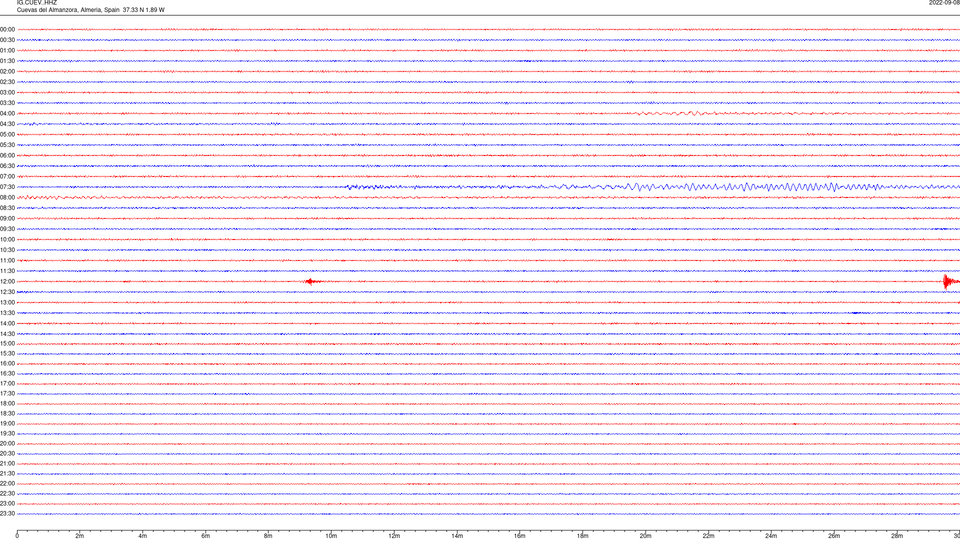Click the '01:00' row label

[x=7, y=50]
